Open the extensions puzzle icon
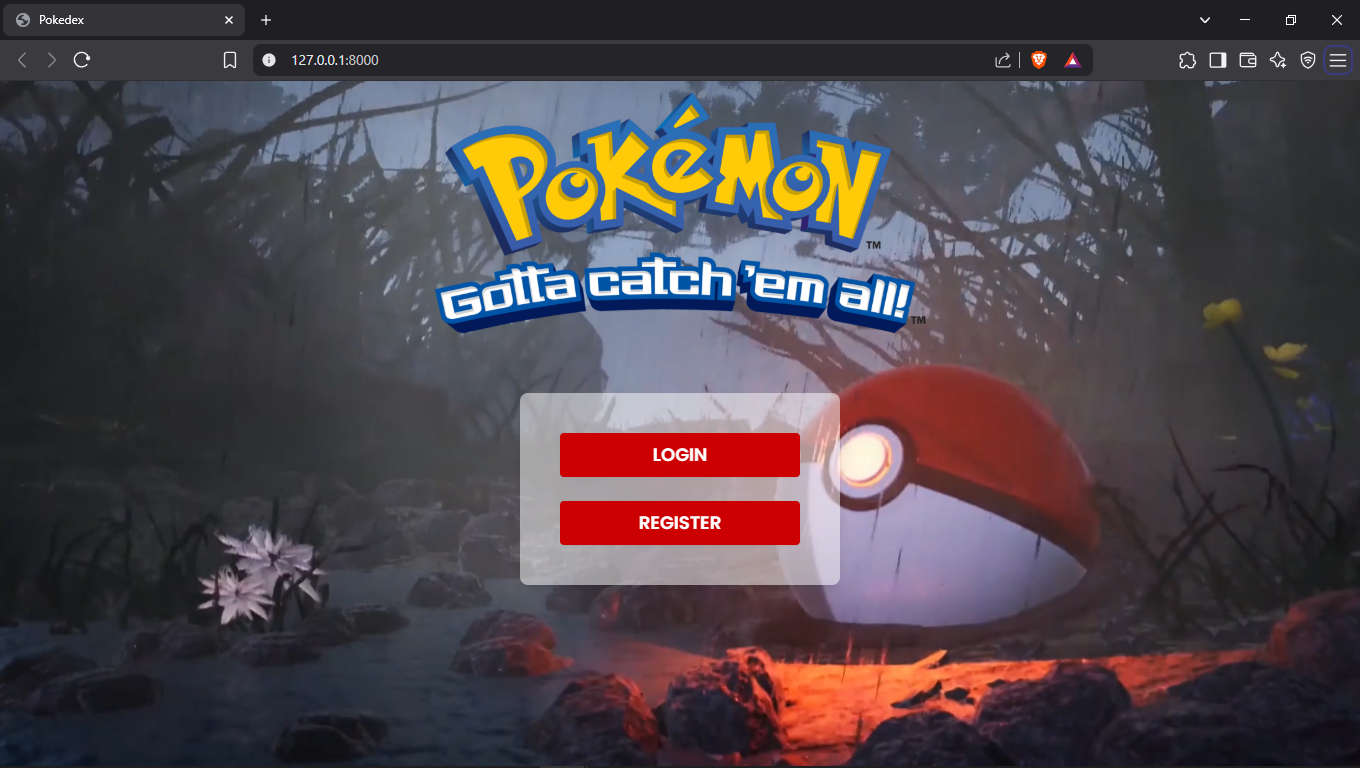The image size is (1360, 768). point(1187,60)
